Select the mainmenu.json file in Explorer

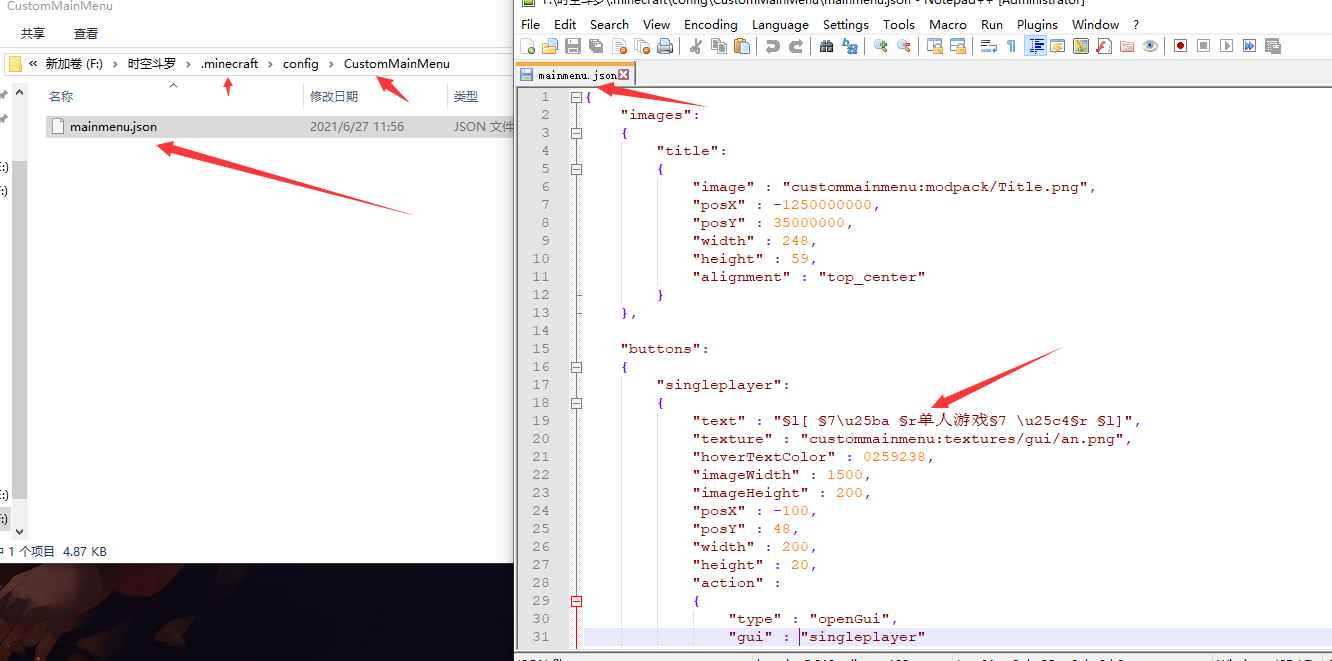pos(112,127)
